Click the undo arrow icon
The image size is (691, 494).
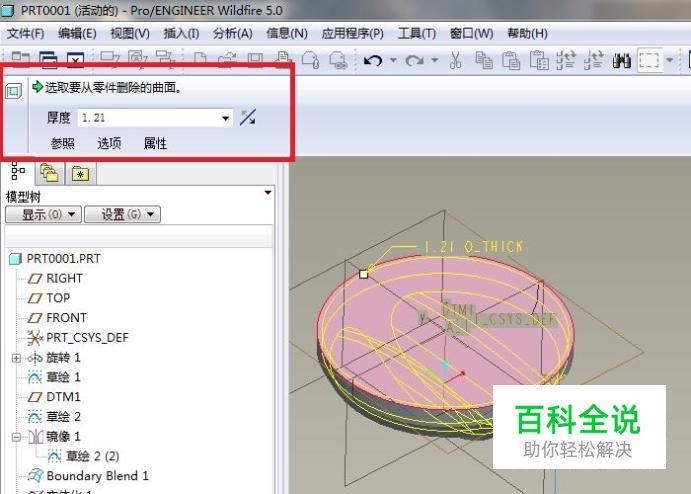[373, 60]
